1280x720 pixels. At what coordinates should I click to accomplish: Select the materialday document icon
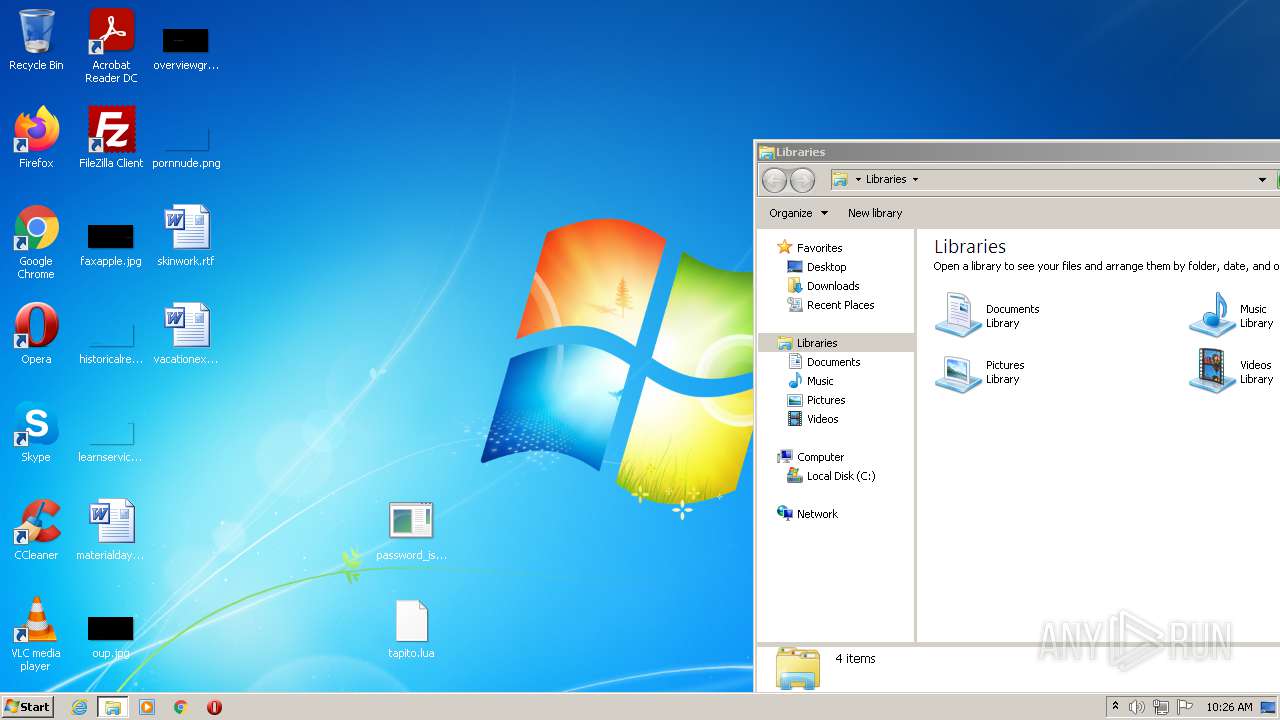tap(111, 530)
